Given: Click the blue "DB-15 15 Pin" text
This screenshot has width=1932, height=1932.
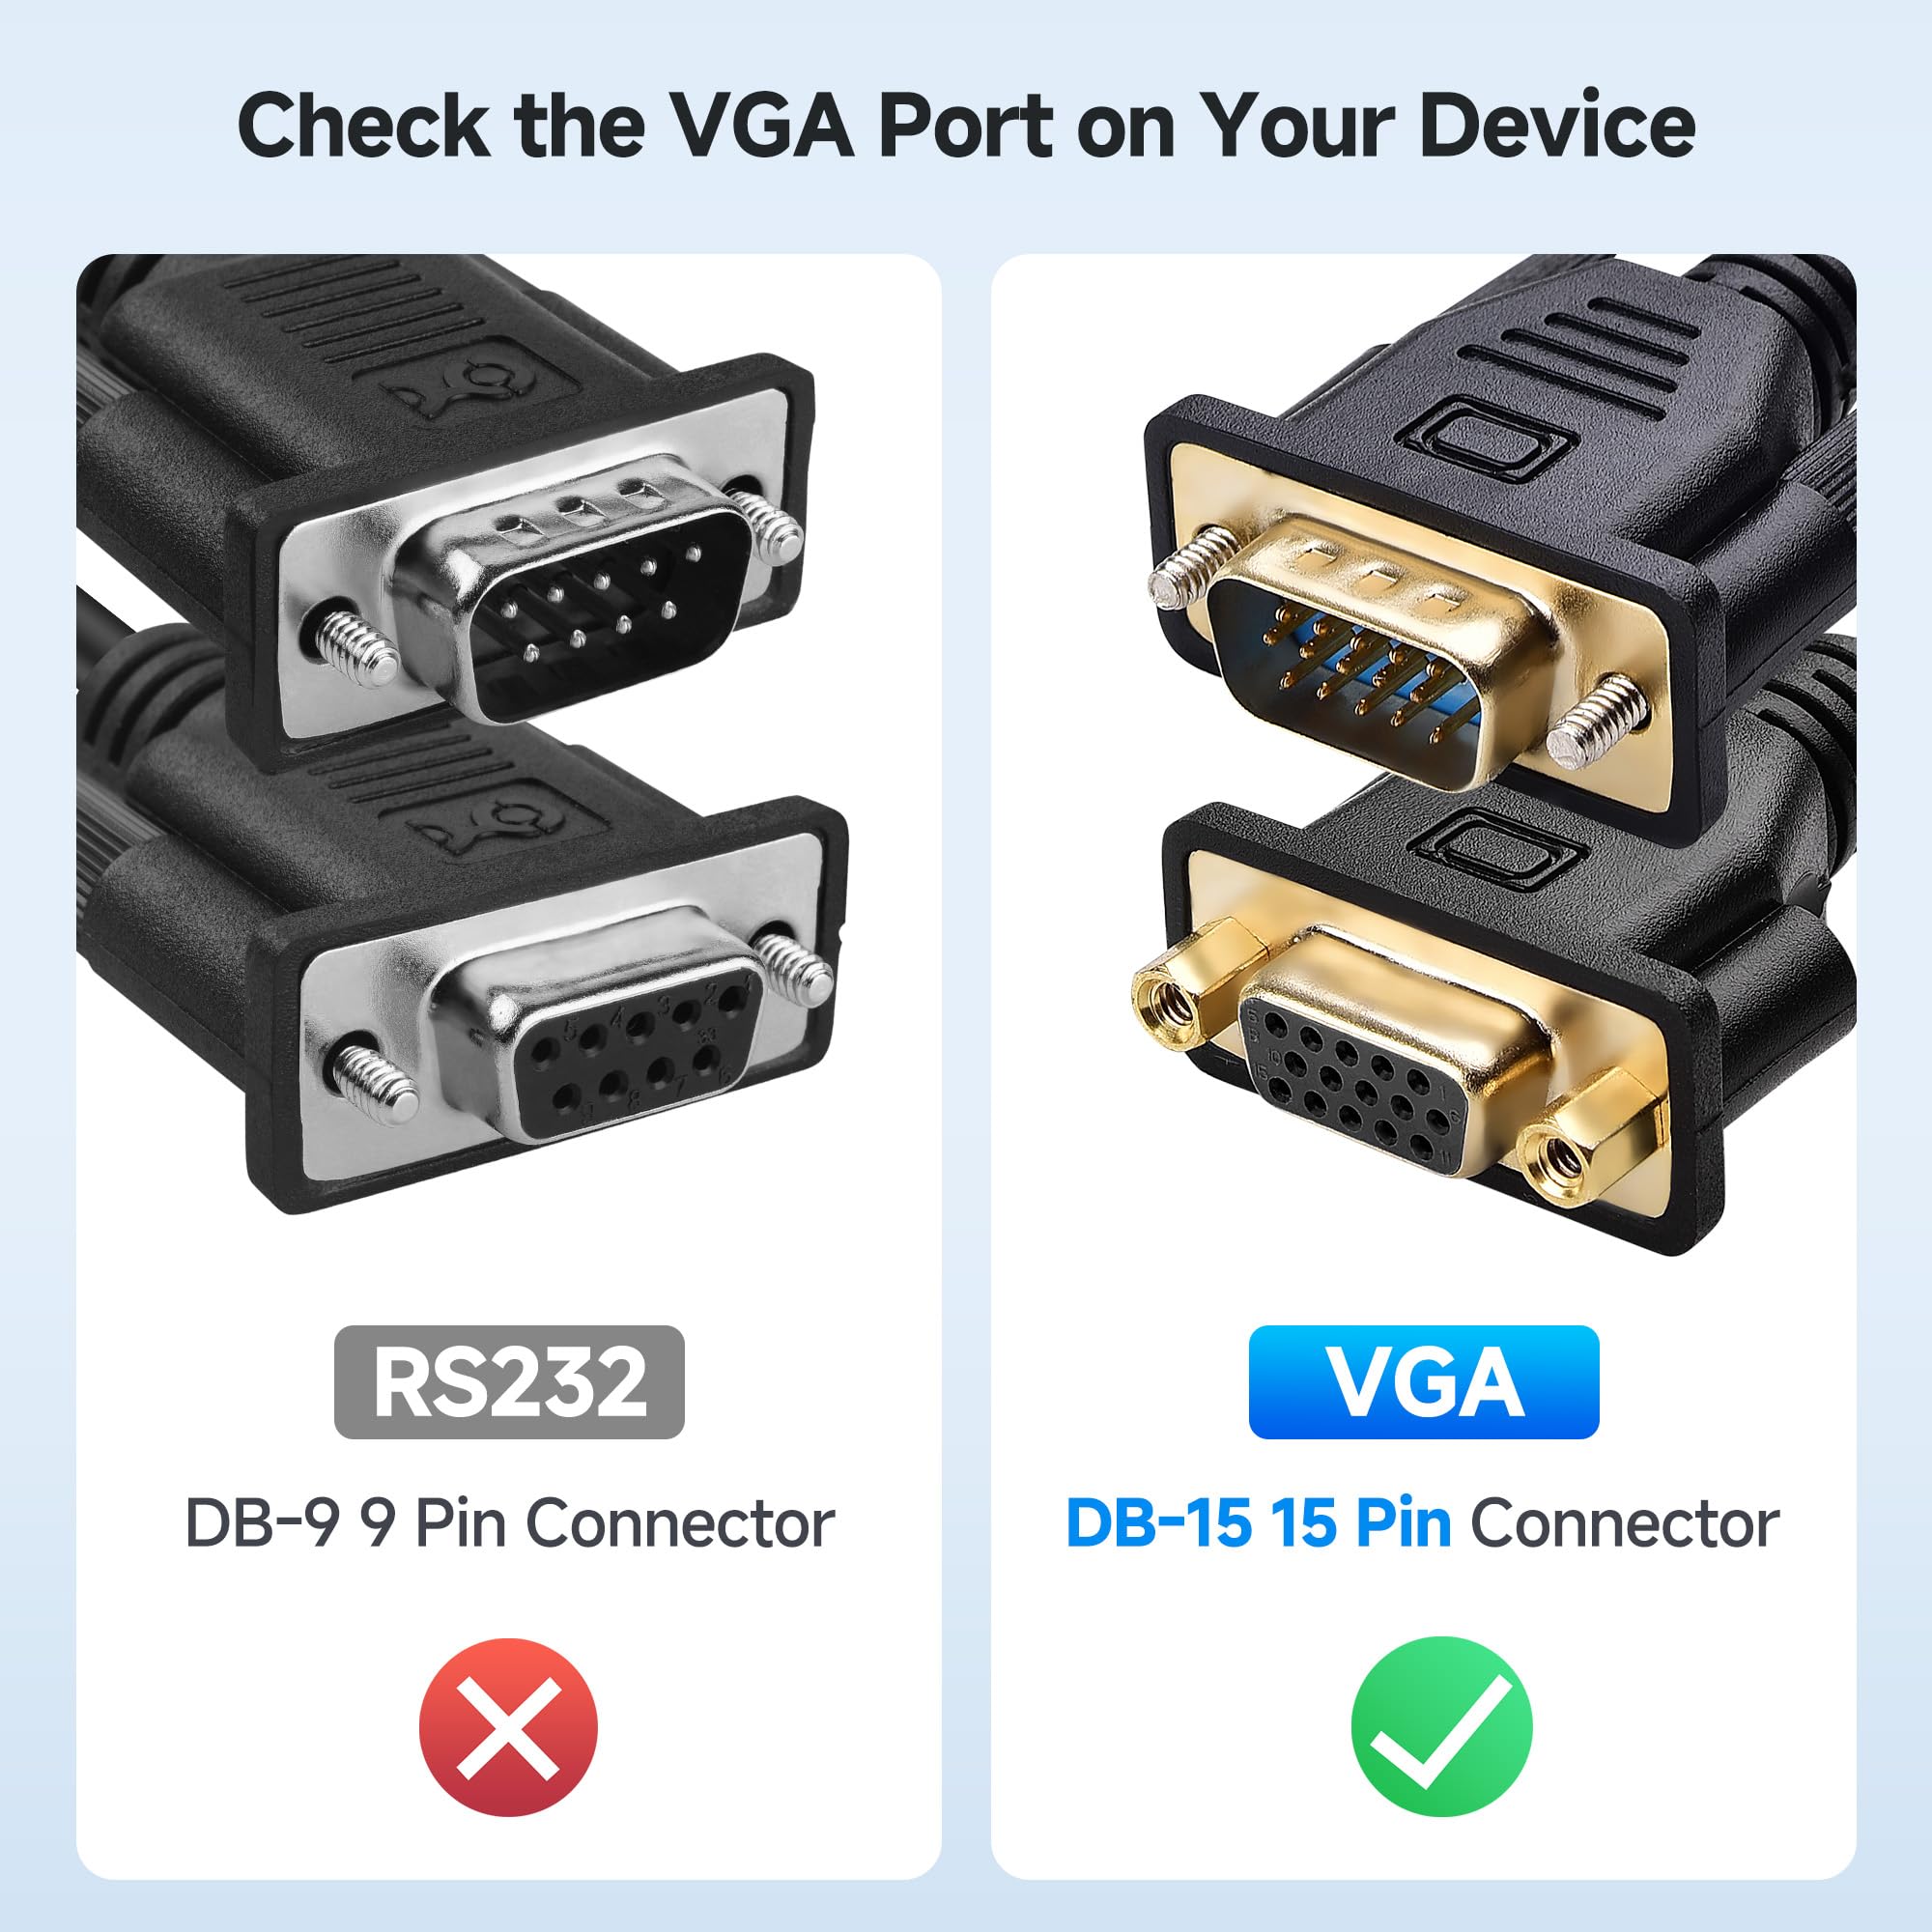Looking at the screenshot, I should coord(1258,1523).
